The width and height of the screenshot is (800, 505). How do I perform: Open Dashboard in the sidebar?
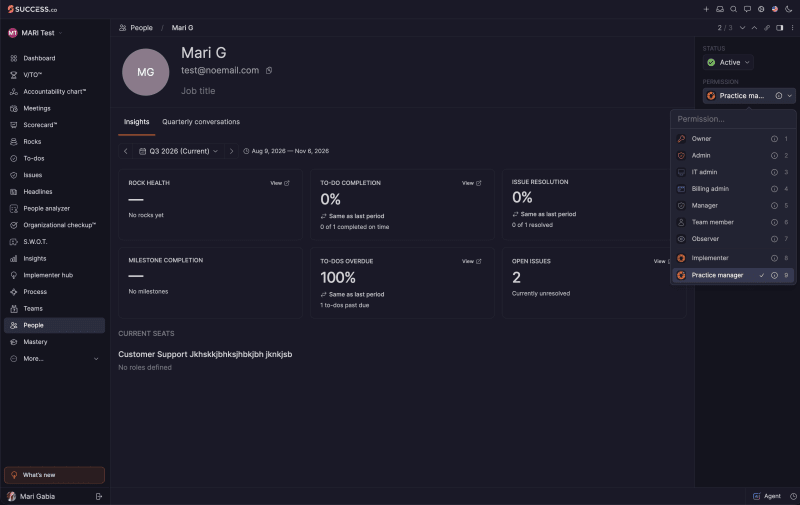click(54, 58)
